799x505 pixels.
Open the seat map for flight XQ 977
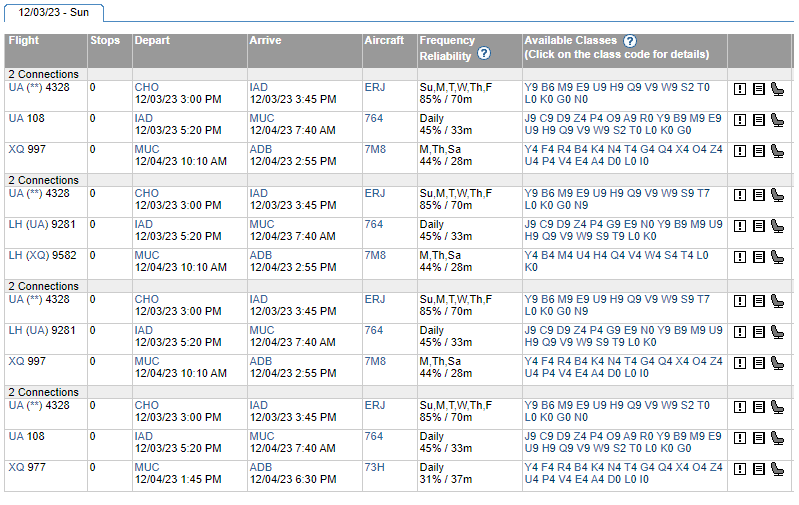(x=777, y=468)
